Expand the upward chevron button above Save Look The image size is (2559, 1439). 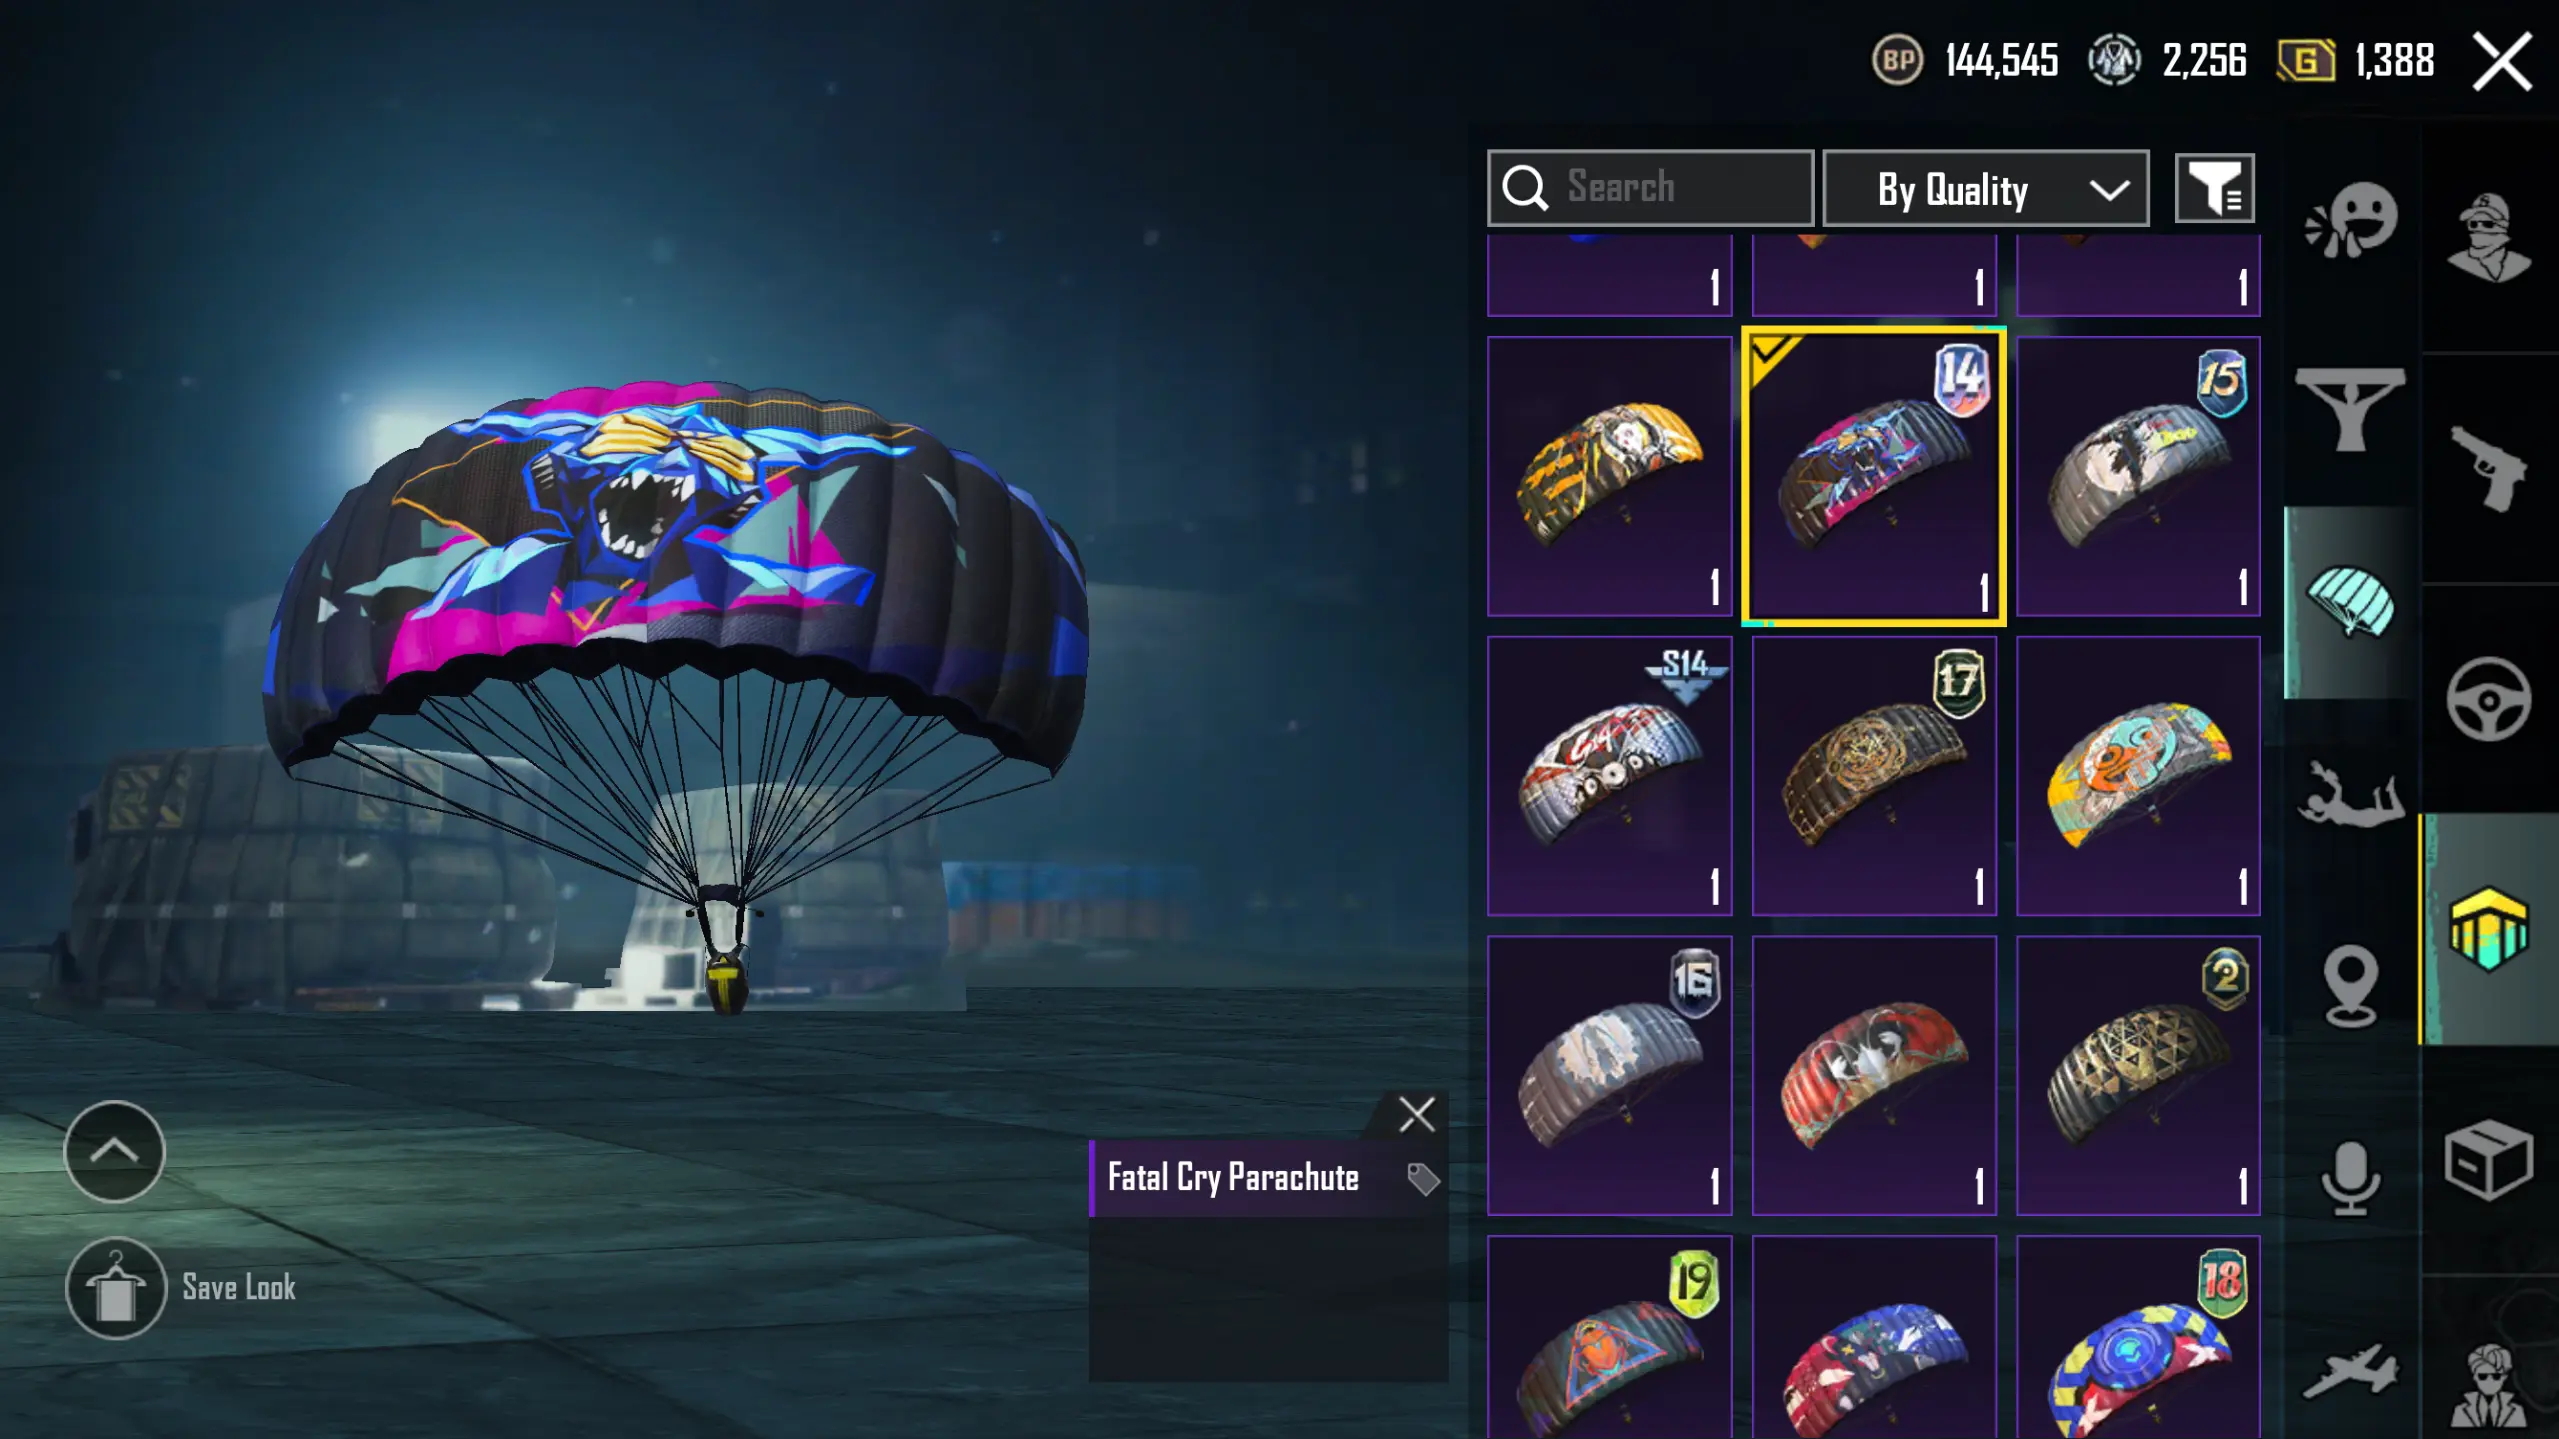[114, 1151]
